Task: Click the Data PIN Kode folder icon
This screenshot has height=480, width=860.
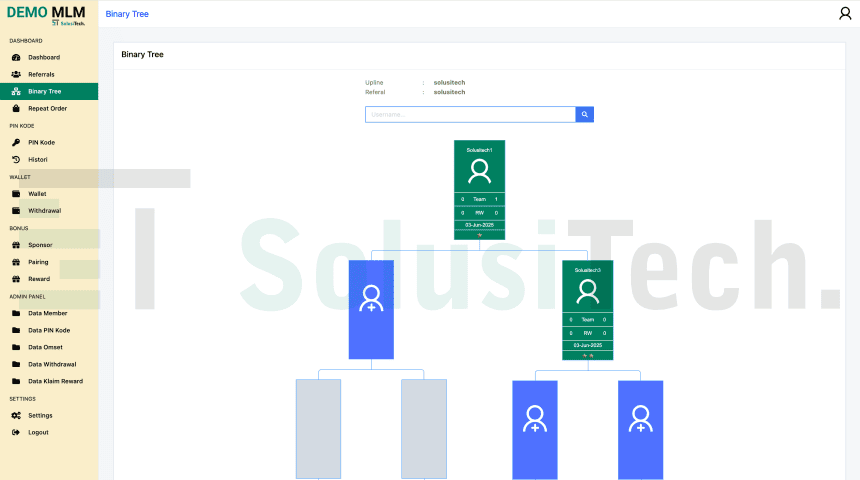Action: coord(16,330)
